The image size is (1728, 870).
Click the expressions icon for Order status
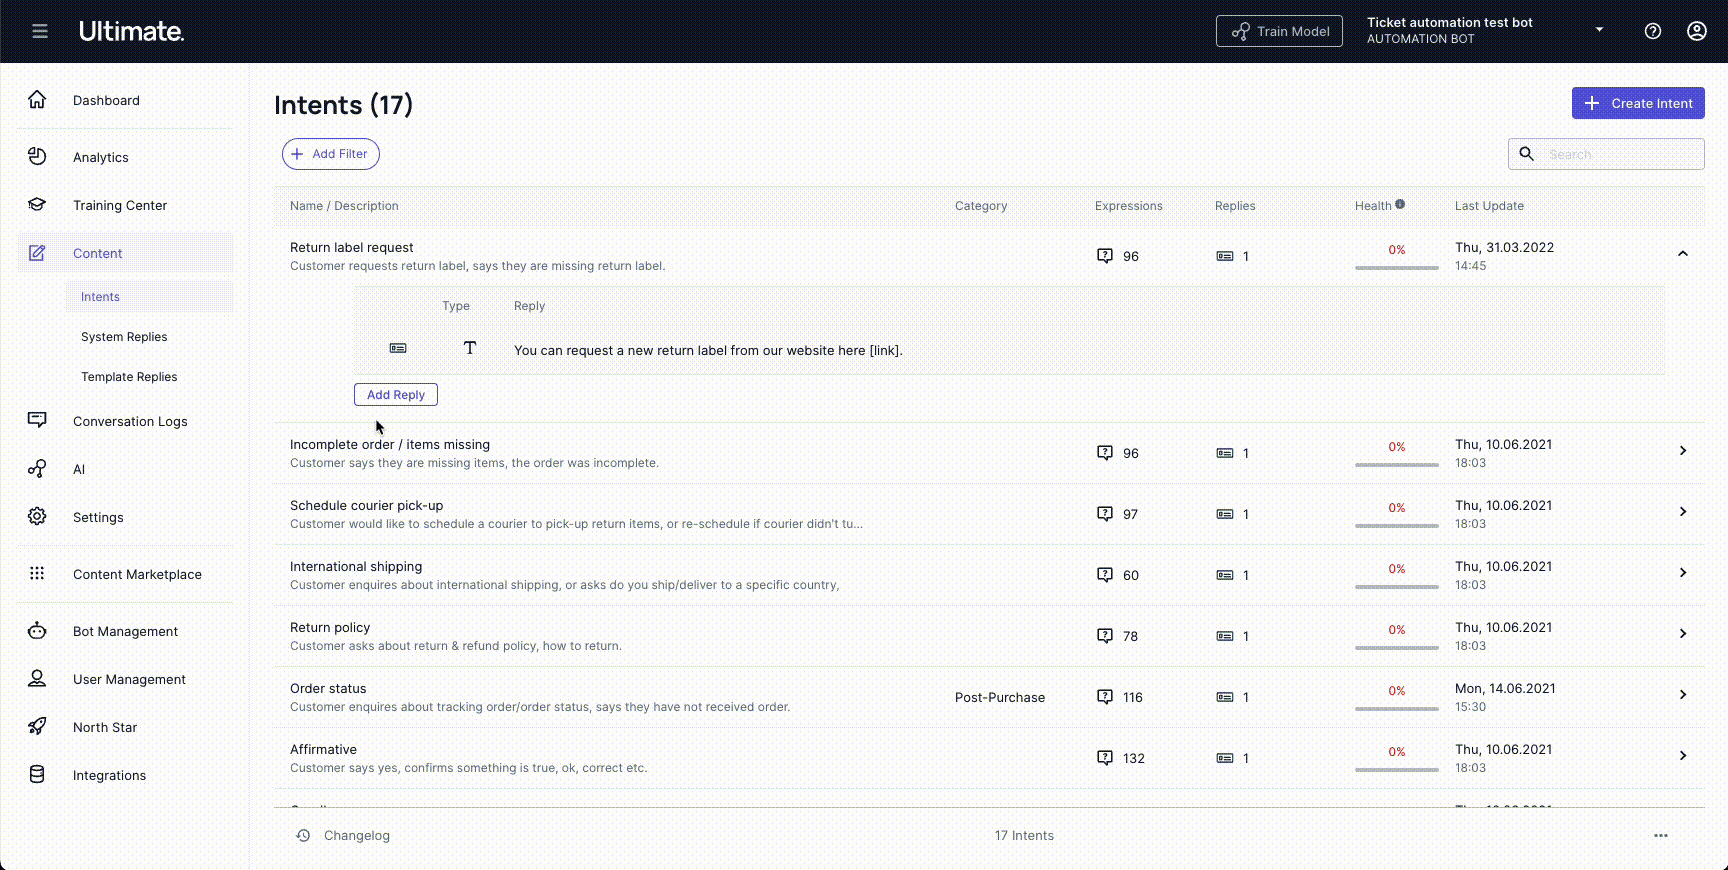tap(1105, 696)
